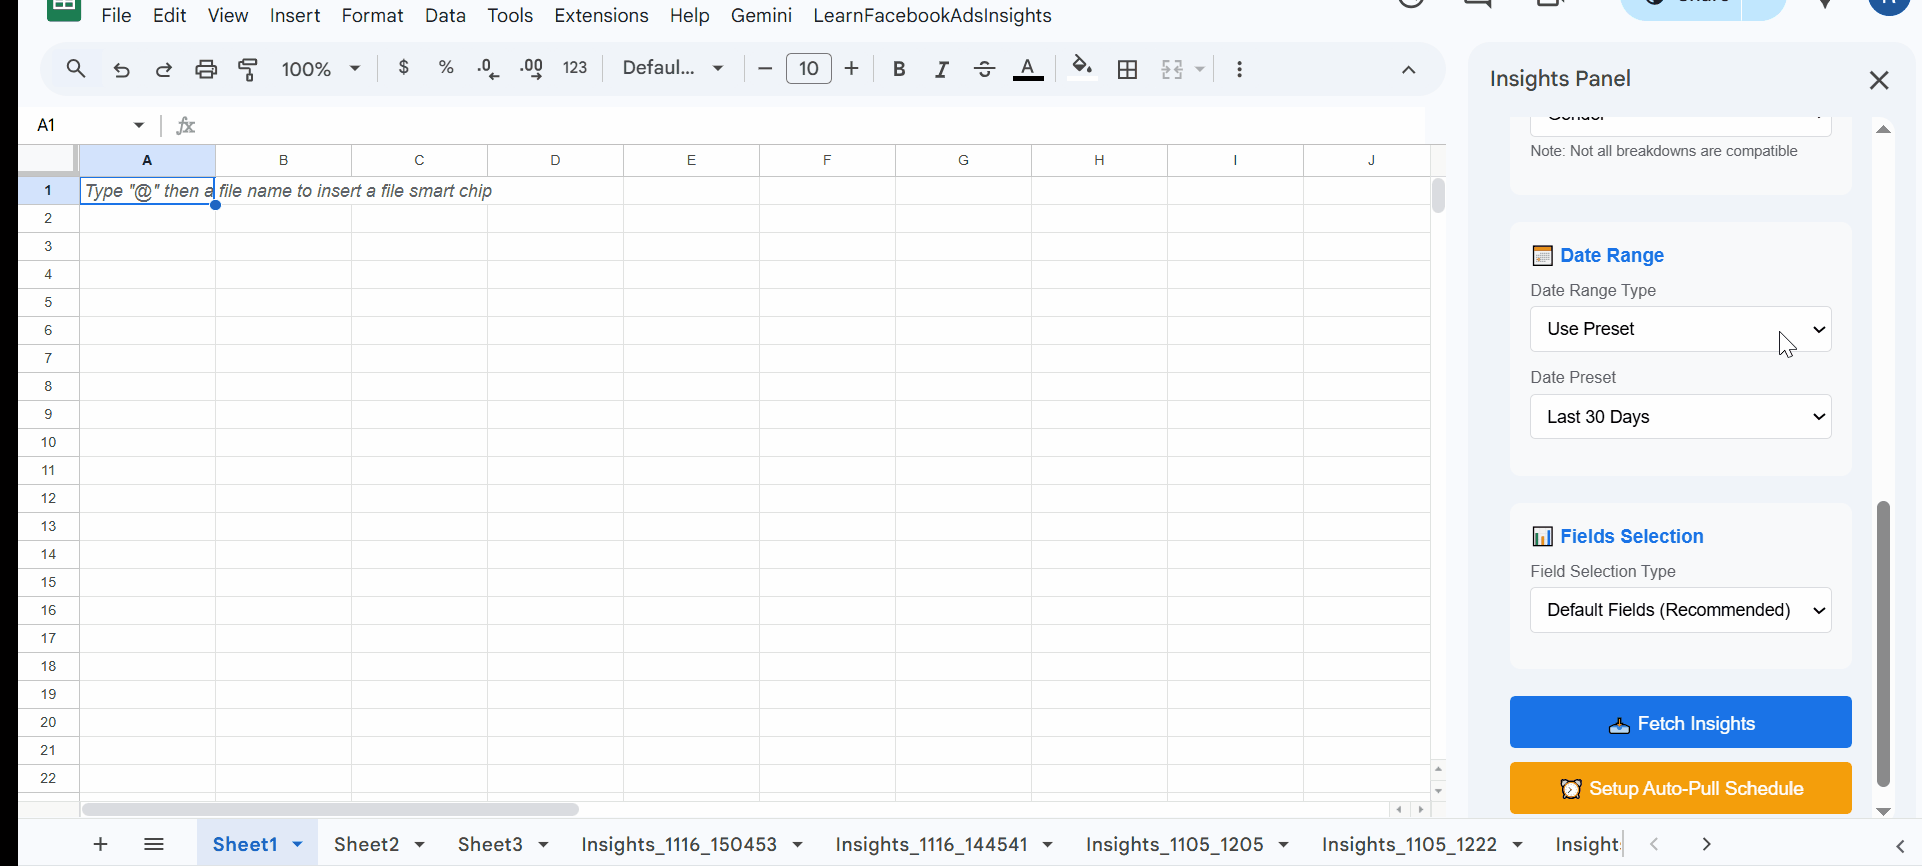
Task: Click Setup Auto-Pull Schedule button
Action: 1680,788
